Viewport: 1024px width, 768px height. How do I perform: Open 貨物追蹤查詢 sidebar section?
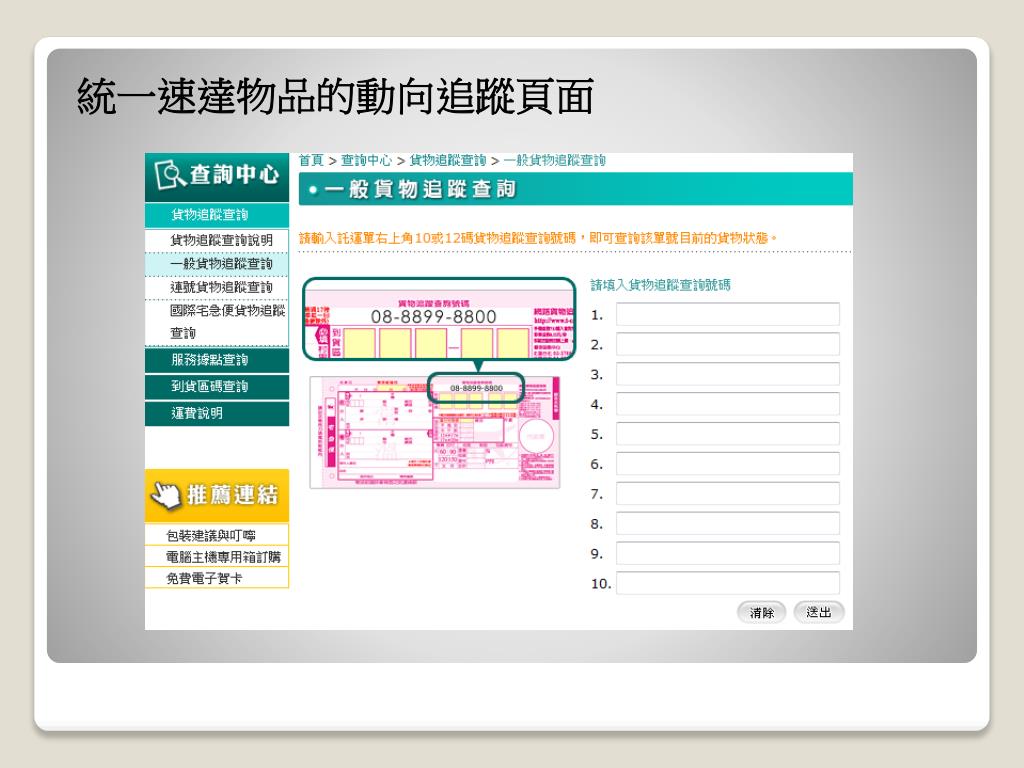pos(217,215)
